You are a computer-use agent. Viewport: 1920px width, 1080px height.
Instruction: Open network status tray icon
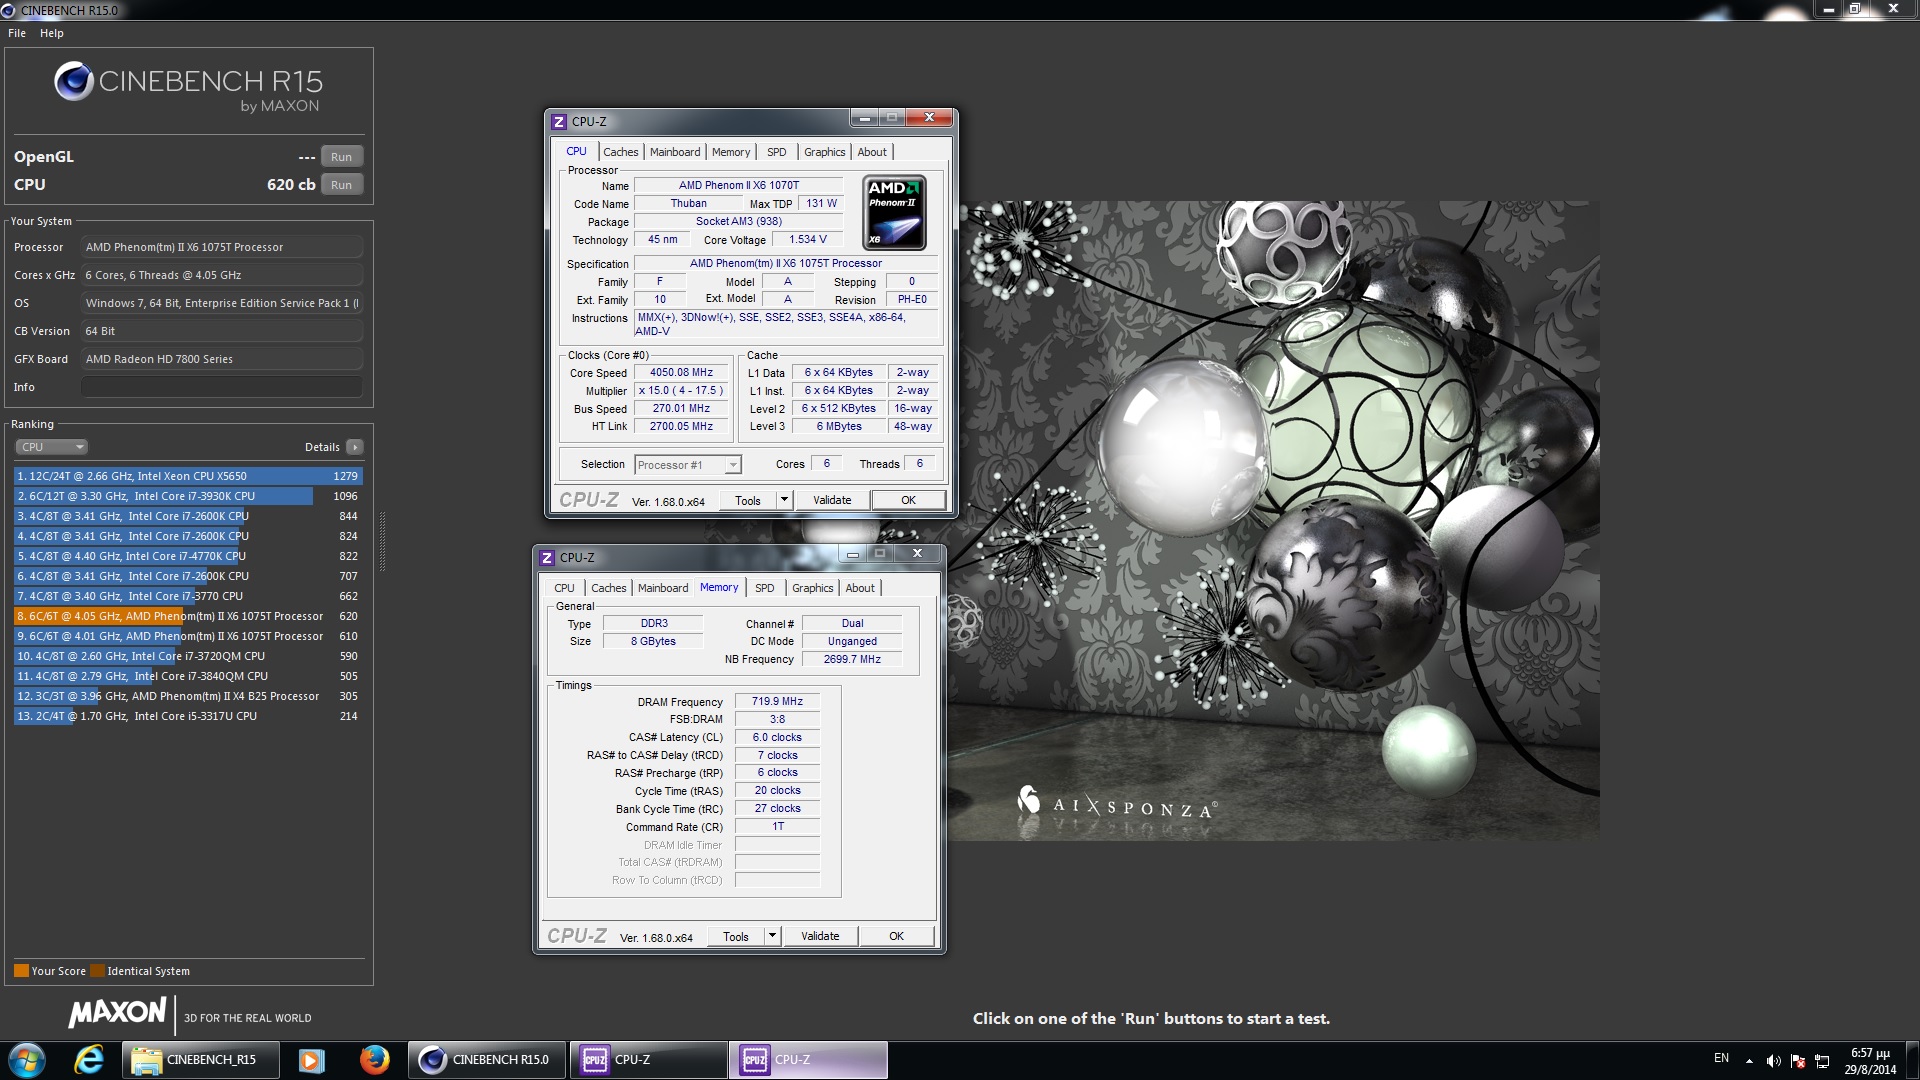pos(1822,1061)
